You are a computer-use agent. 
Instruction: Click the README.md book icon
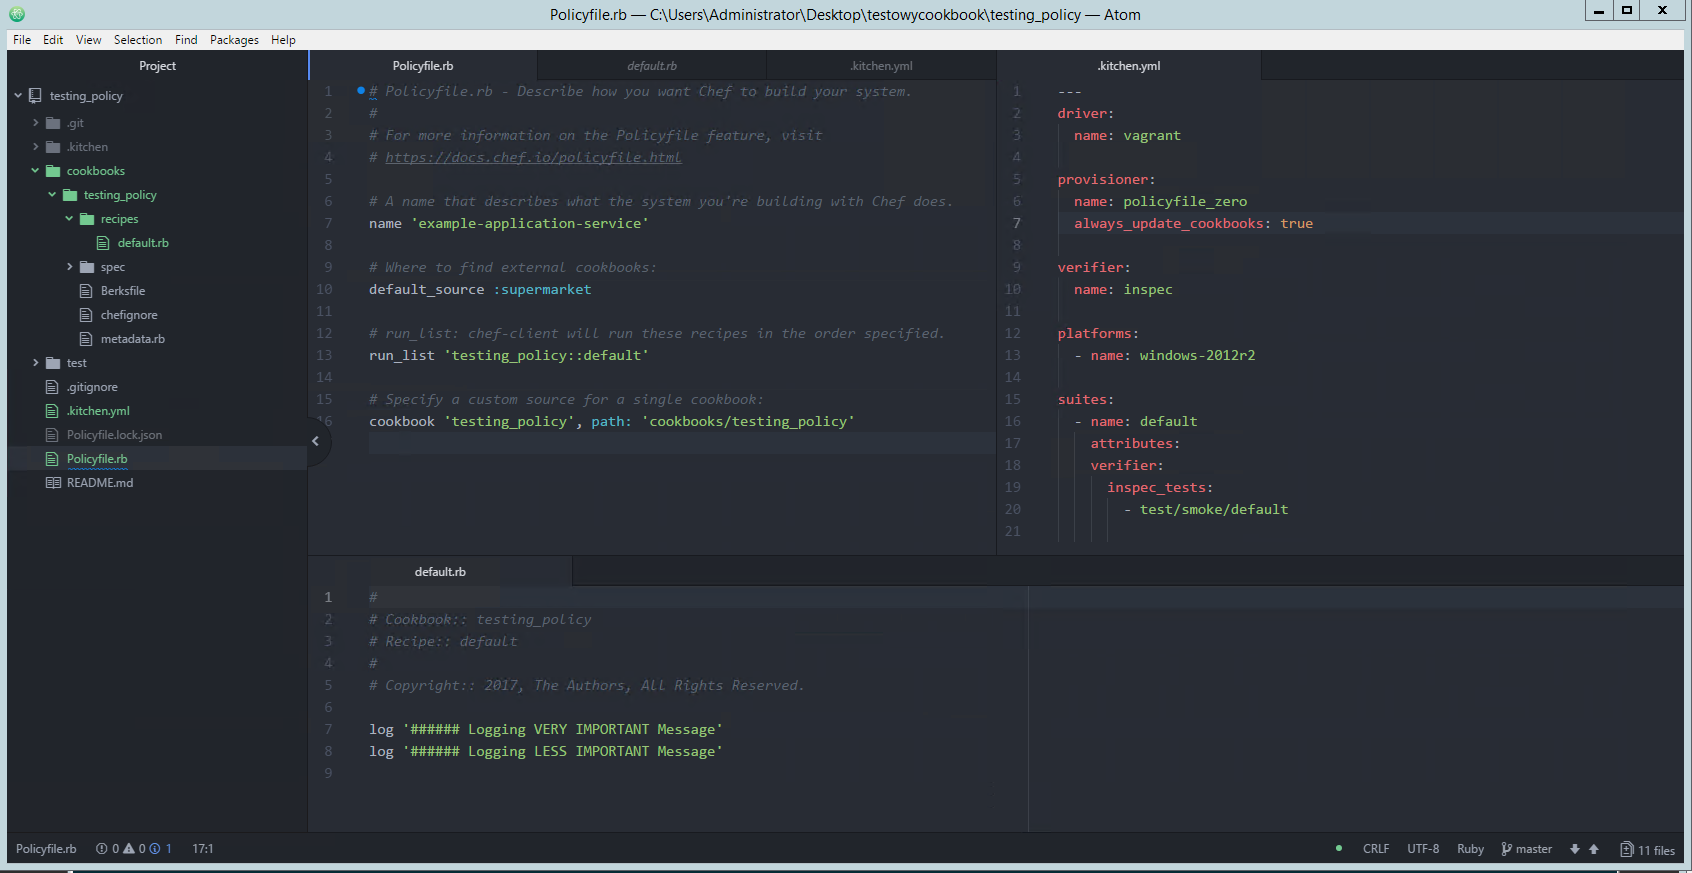(53, 483)
